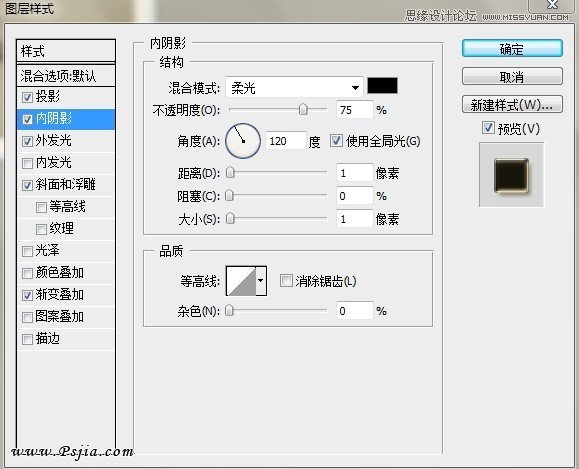Toggle 使用全局光 global light checkbox
The width and height of the screenshot is (579, 469).
336,141
